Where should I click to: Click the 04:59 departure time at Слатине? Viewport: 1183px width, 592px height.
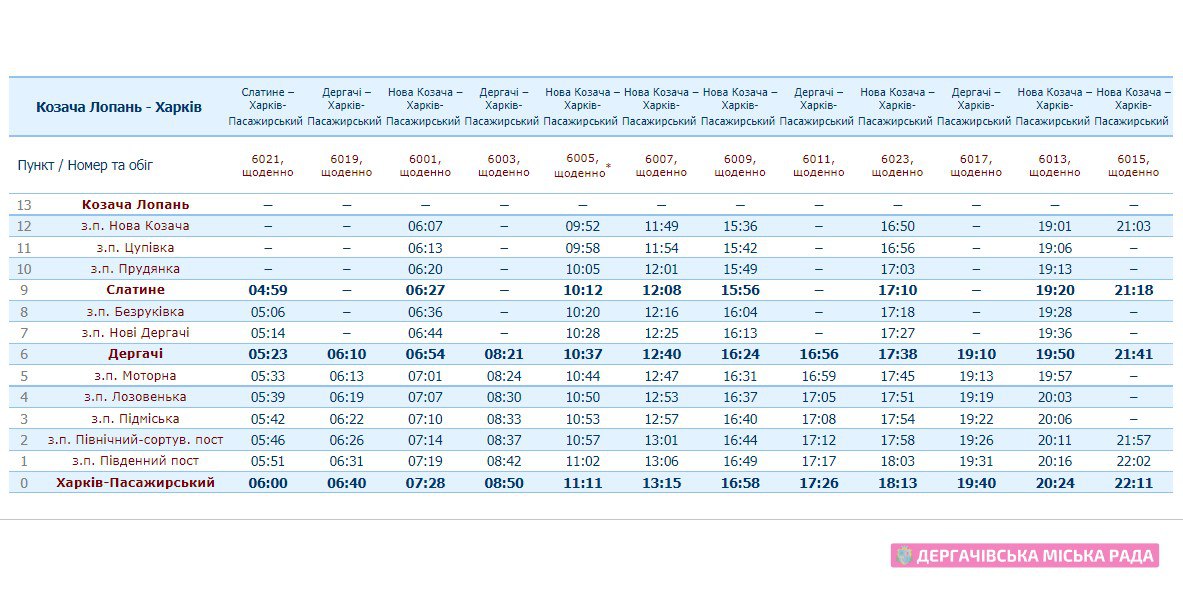(x=268, y=290)
